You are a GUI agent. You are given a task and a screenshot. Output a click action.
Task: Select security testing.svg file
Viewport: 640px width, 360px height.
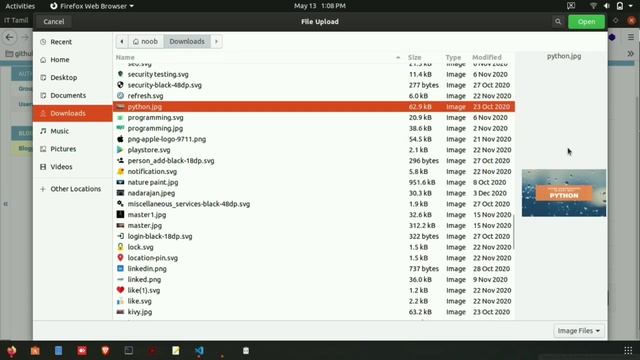click(x=313, y=74)
